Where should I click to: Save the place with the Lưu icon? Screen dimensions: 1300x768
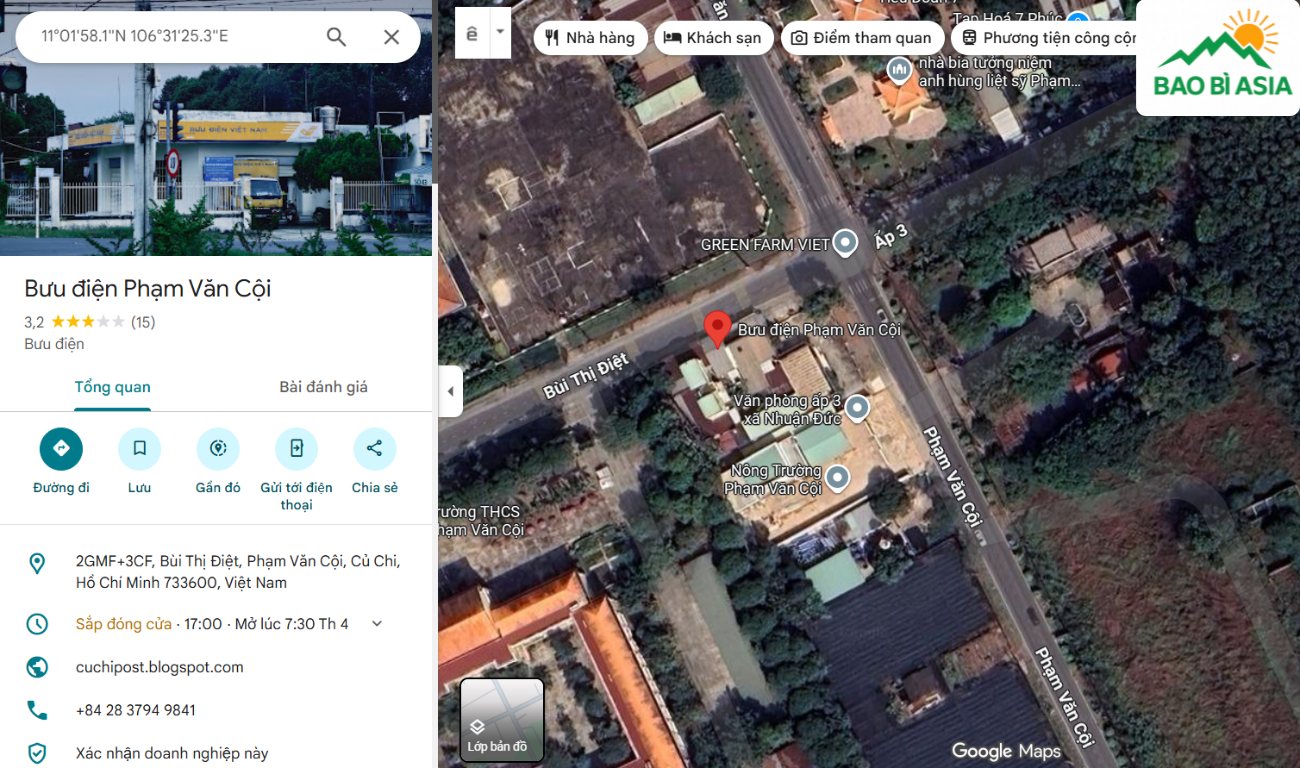point(139,449)
